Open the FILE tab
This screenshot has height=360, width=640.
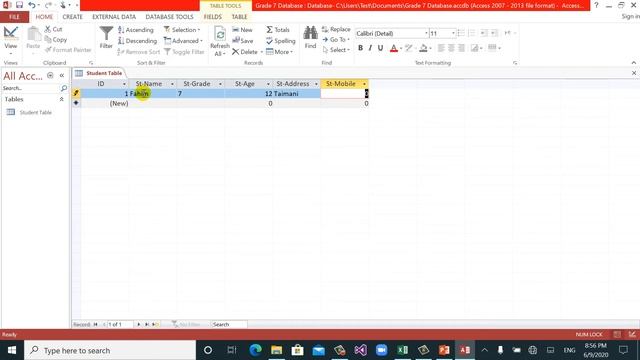(14, 17)
